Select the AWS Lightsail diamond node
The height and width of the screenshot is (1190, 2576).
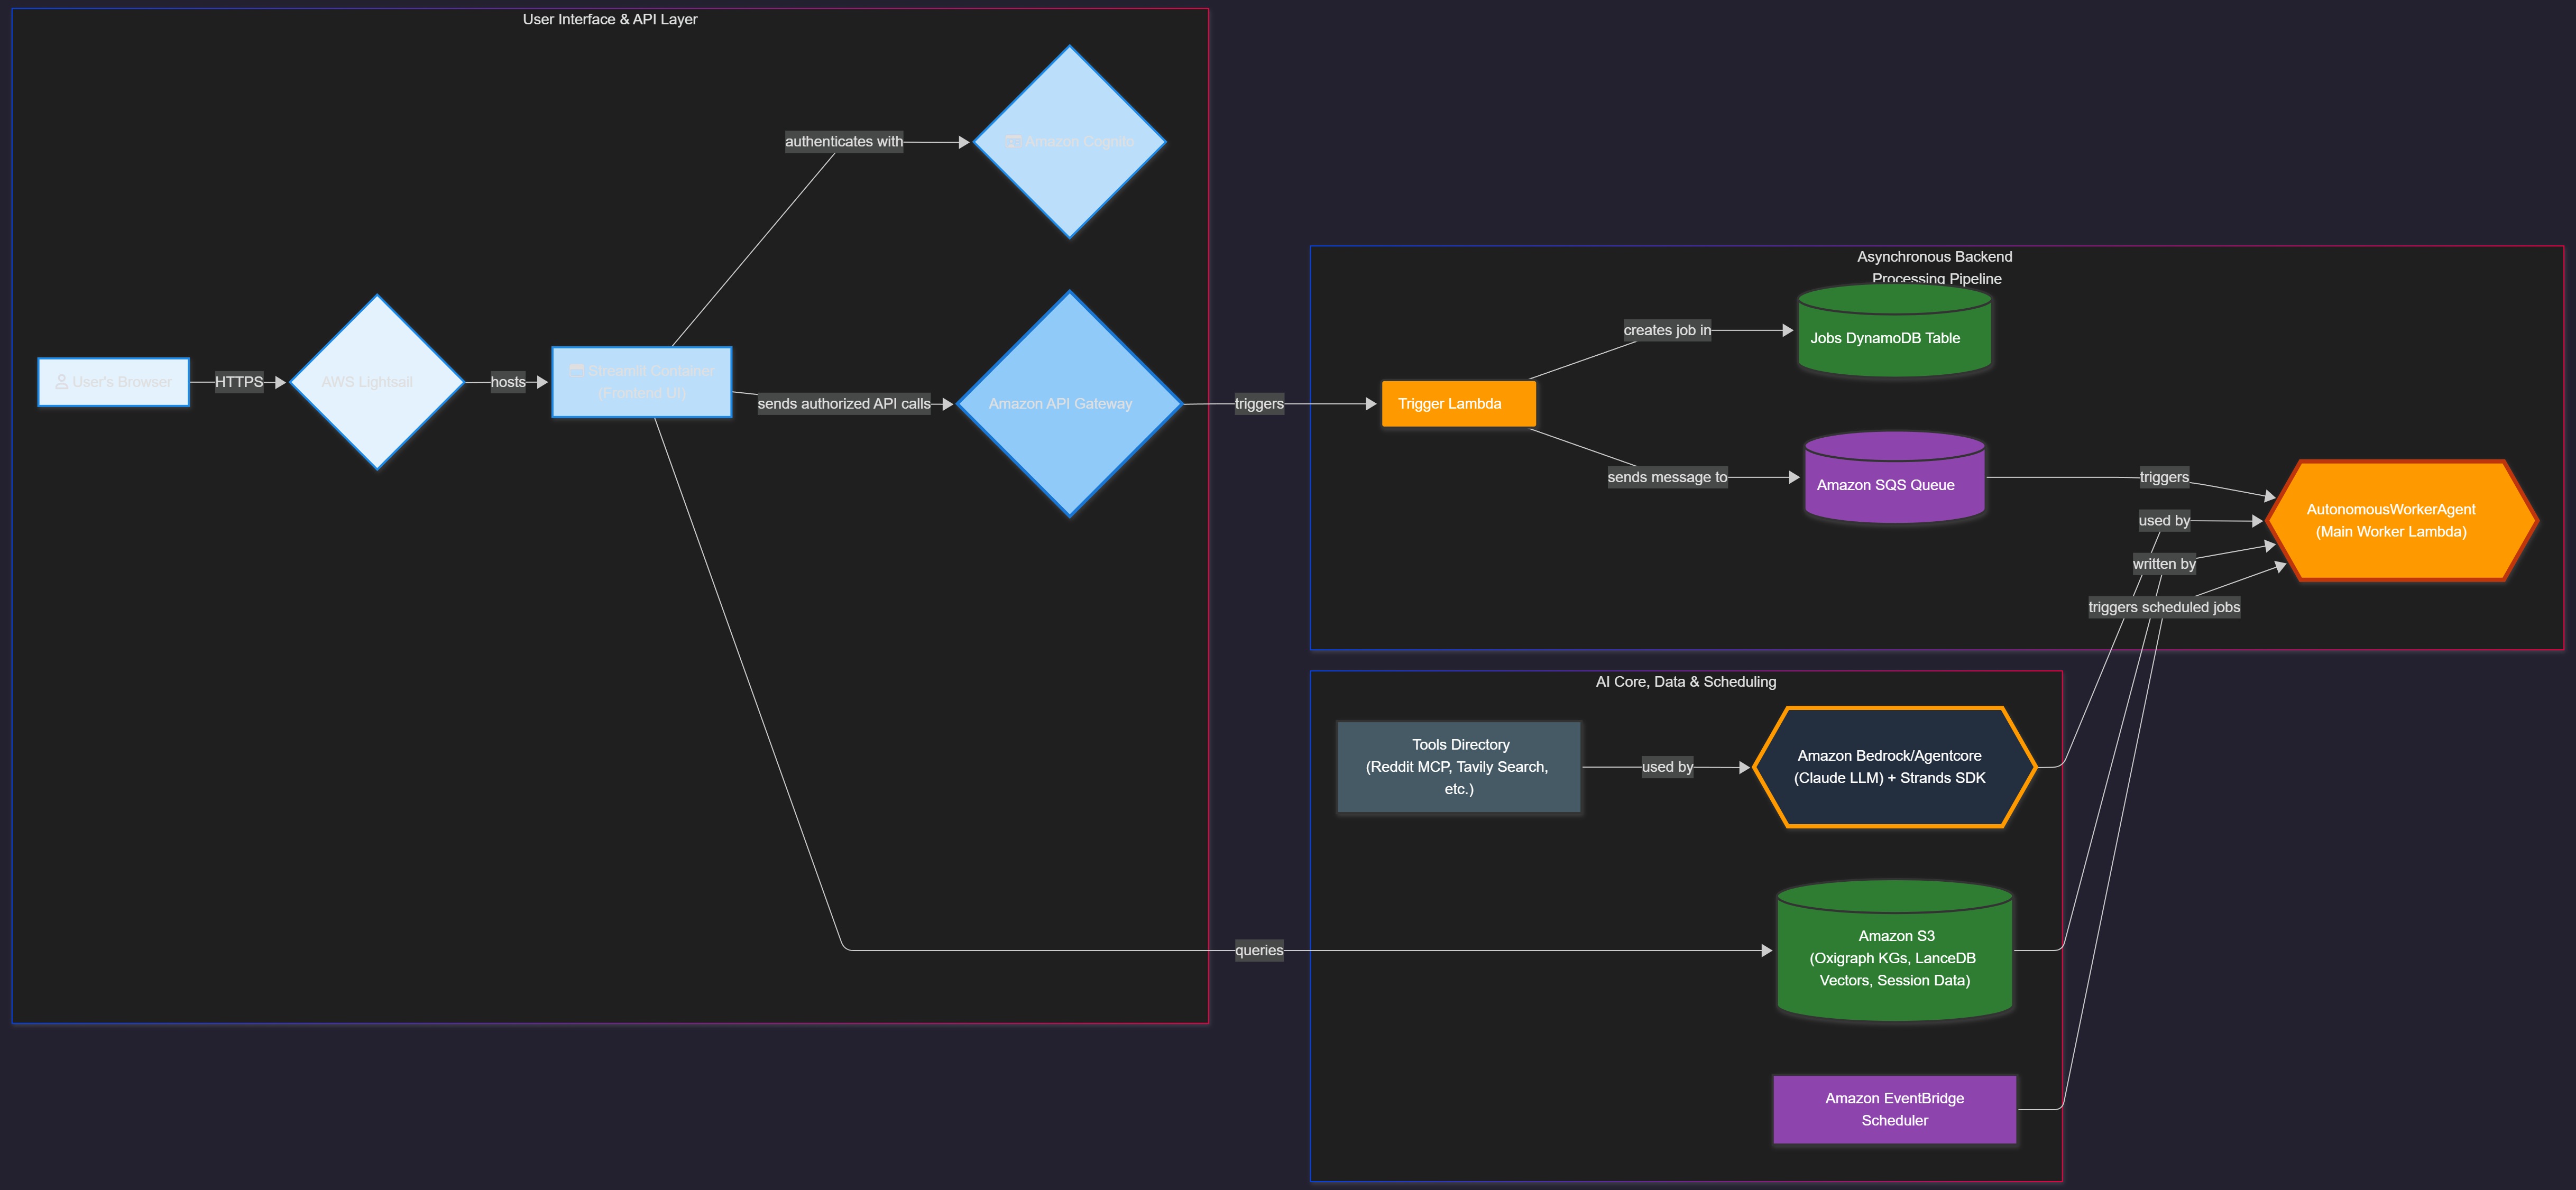point(376,382)
